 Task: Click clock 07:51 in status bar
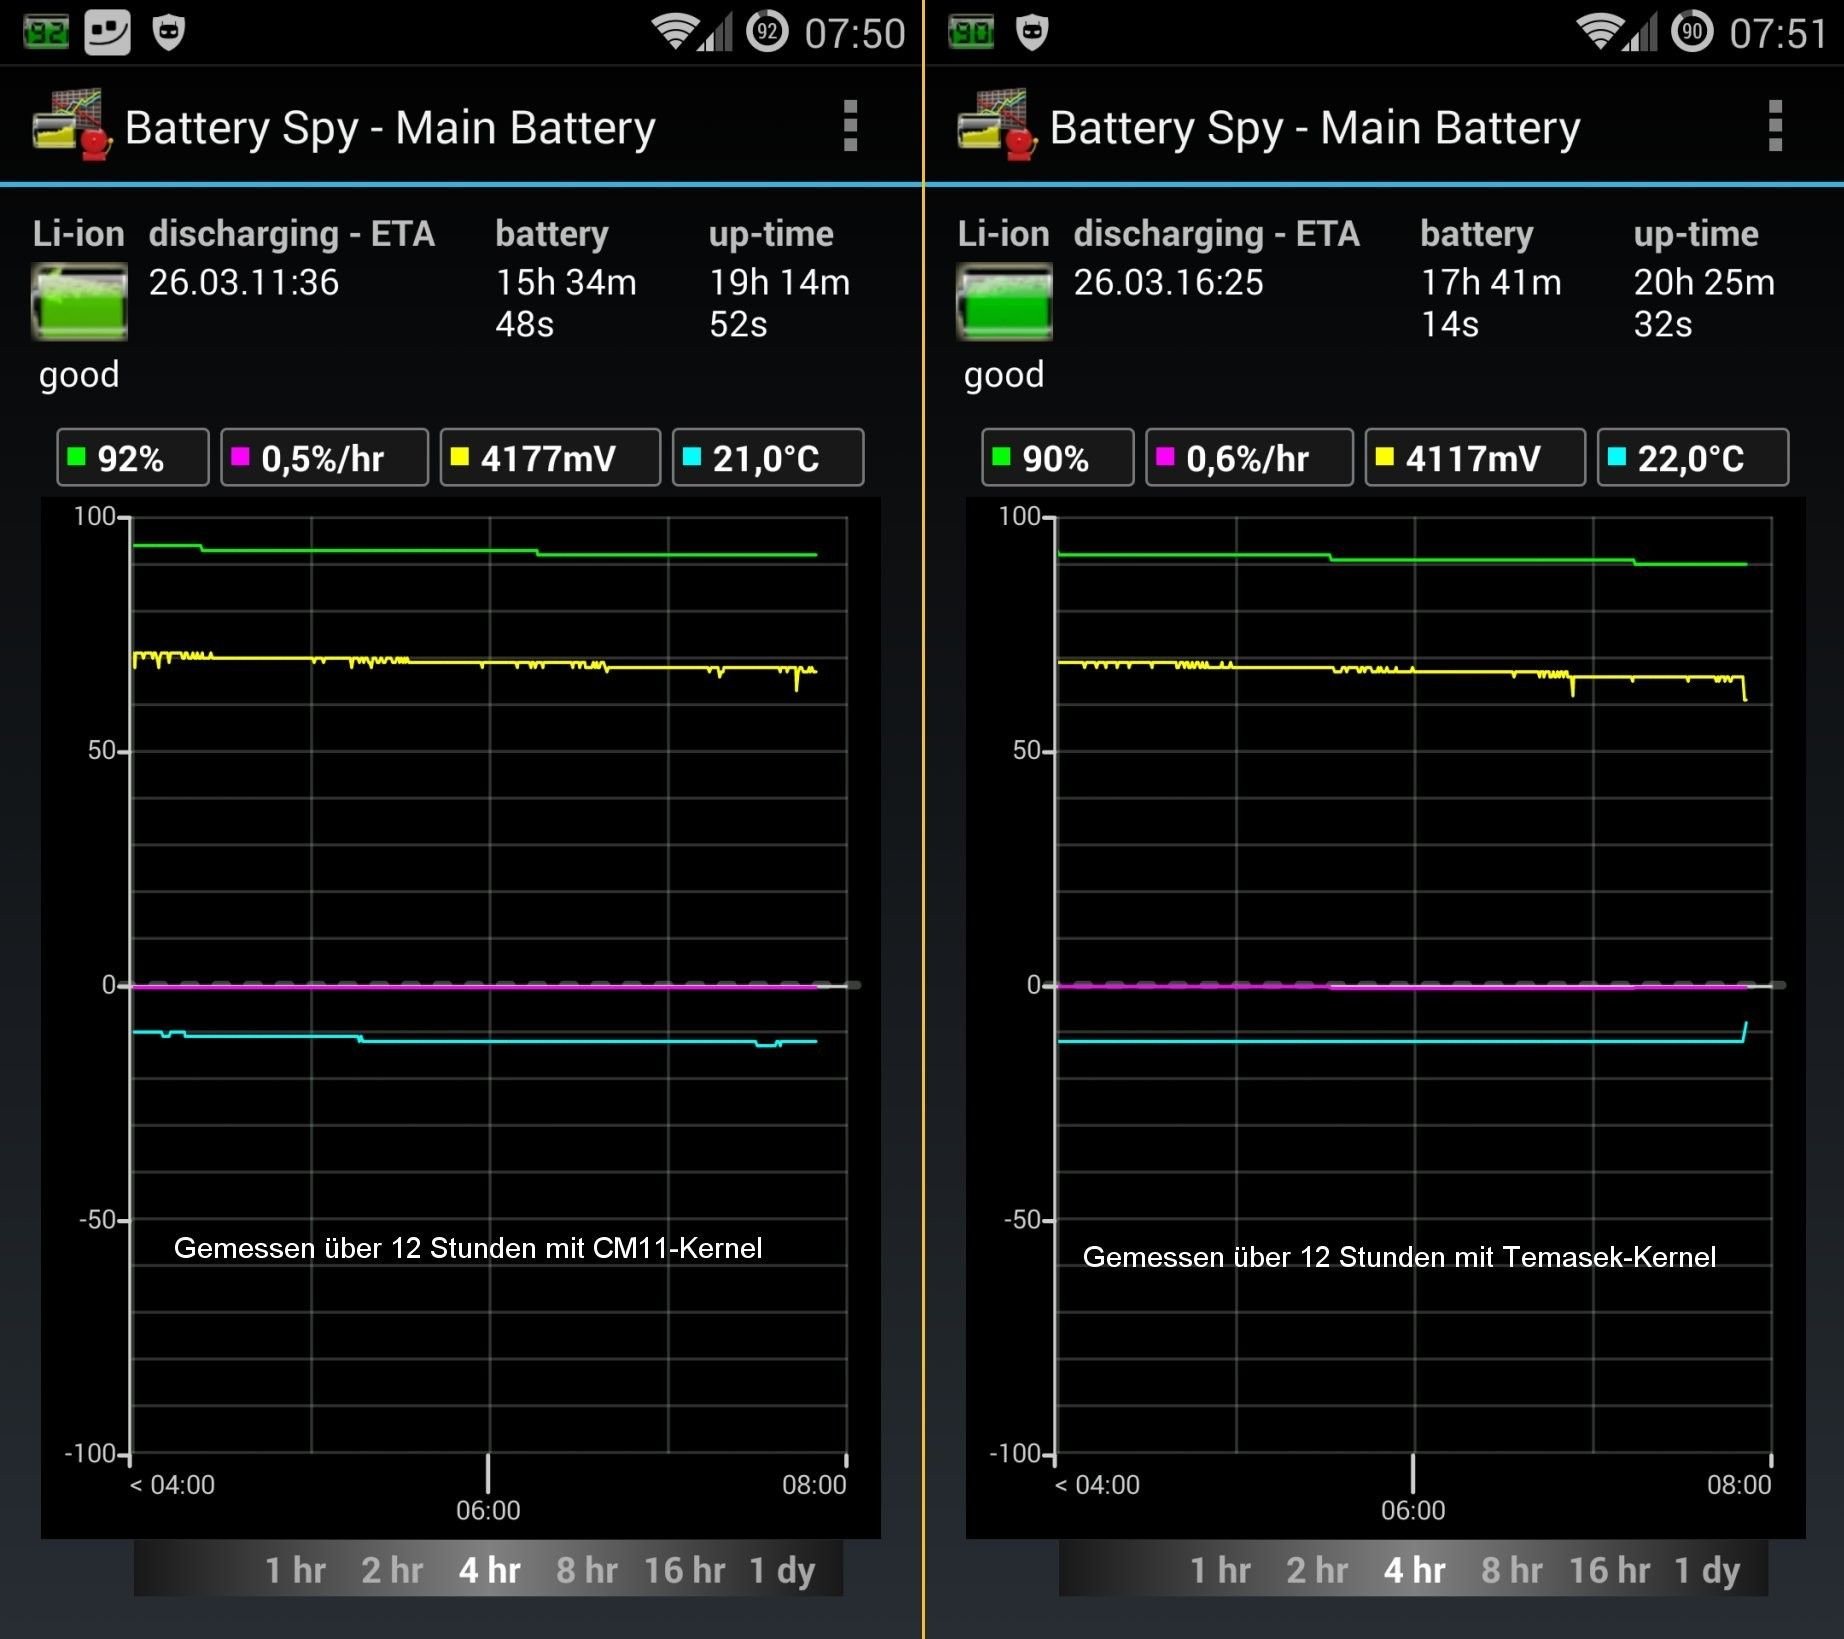(x=1780, y=33)
